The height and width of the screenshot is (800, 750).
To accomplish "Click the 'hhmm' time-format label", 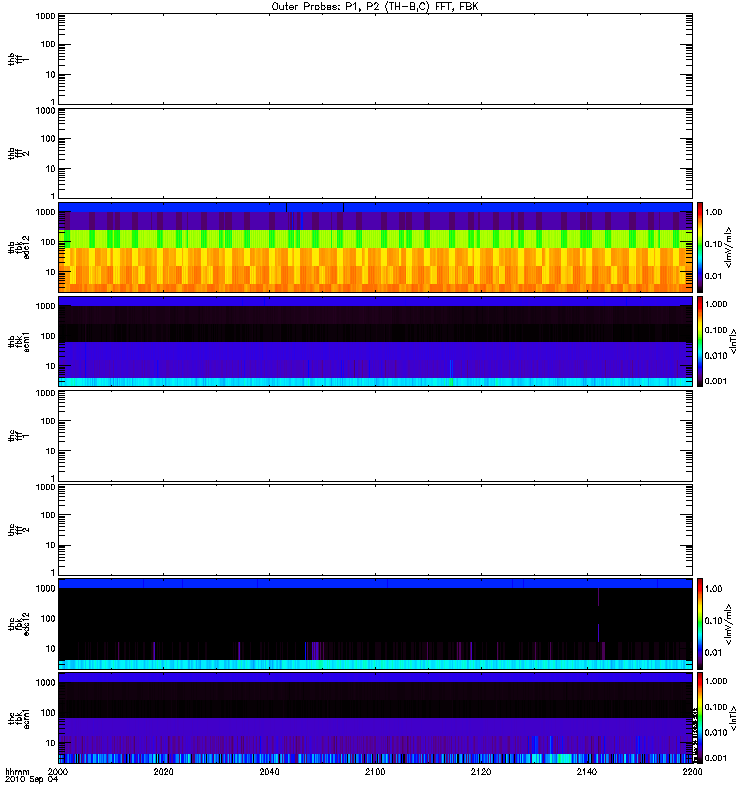I will [17, 772].
